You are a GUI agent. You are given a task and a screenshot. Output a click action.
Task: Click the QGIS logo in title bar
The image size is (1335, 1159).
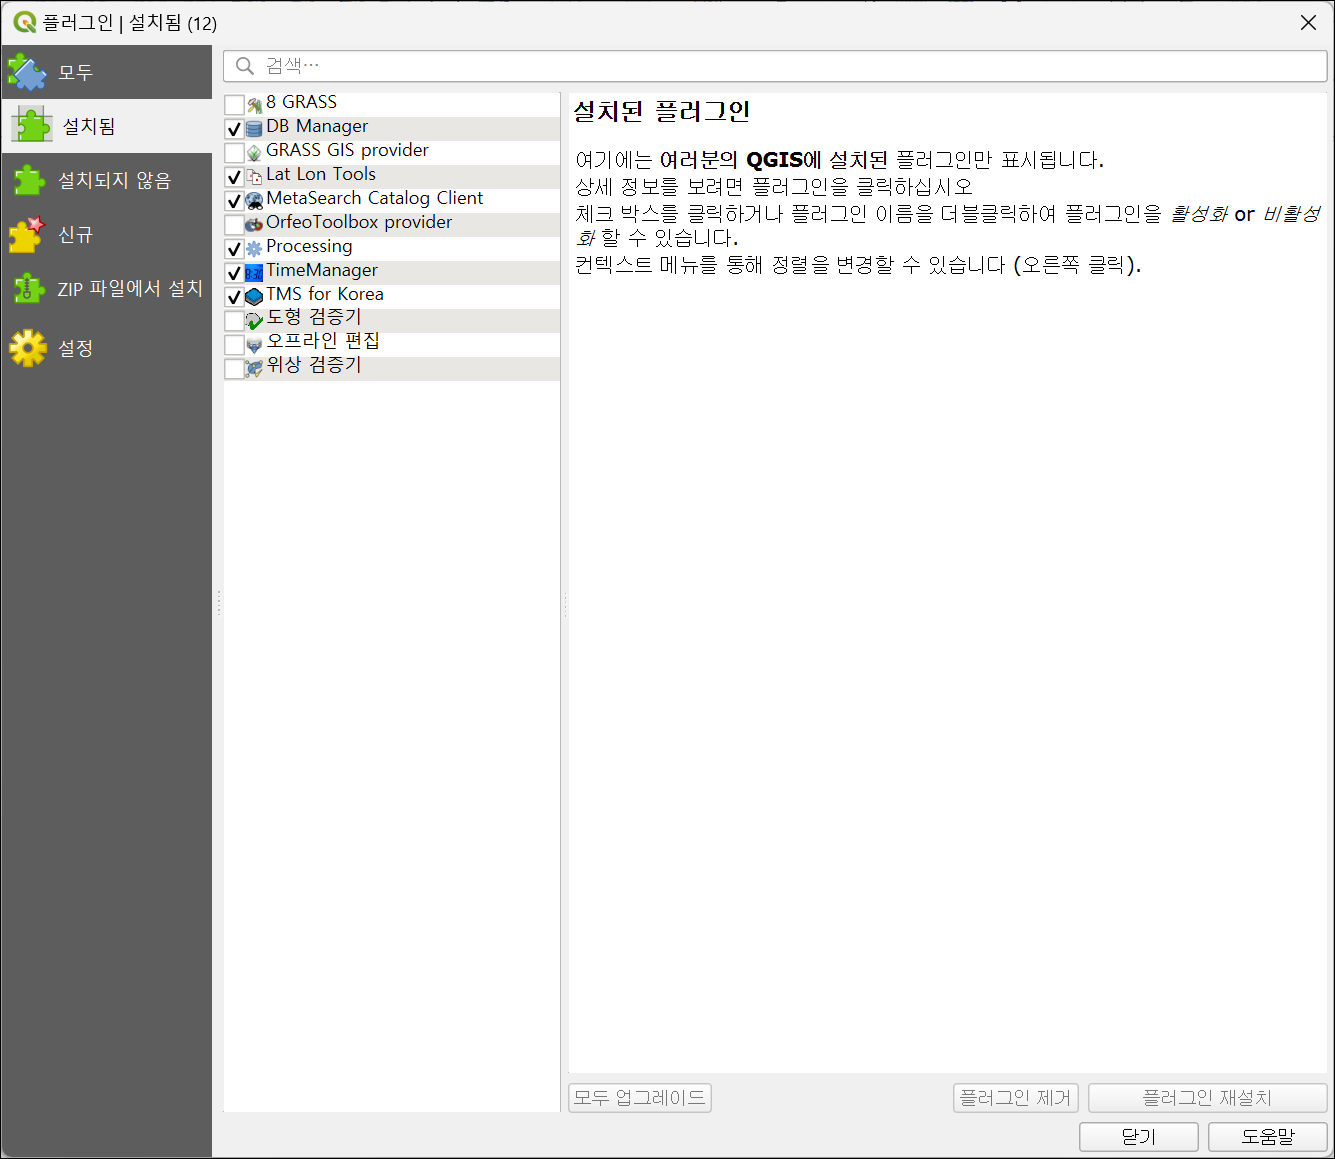point(24,22)
